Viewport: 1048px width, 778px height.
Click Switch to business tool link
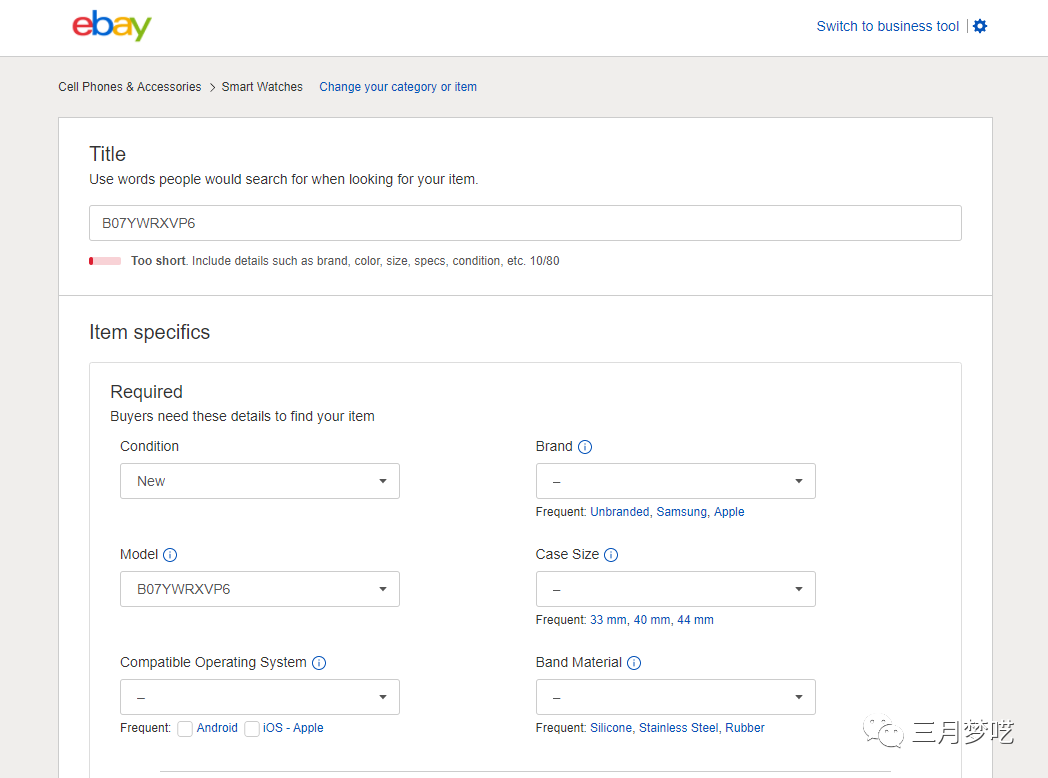(887, 27)
